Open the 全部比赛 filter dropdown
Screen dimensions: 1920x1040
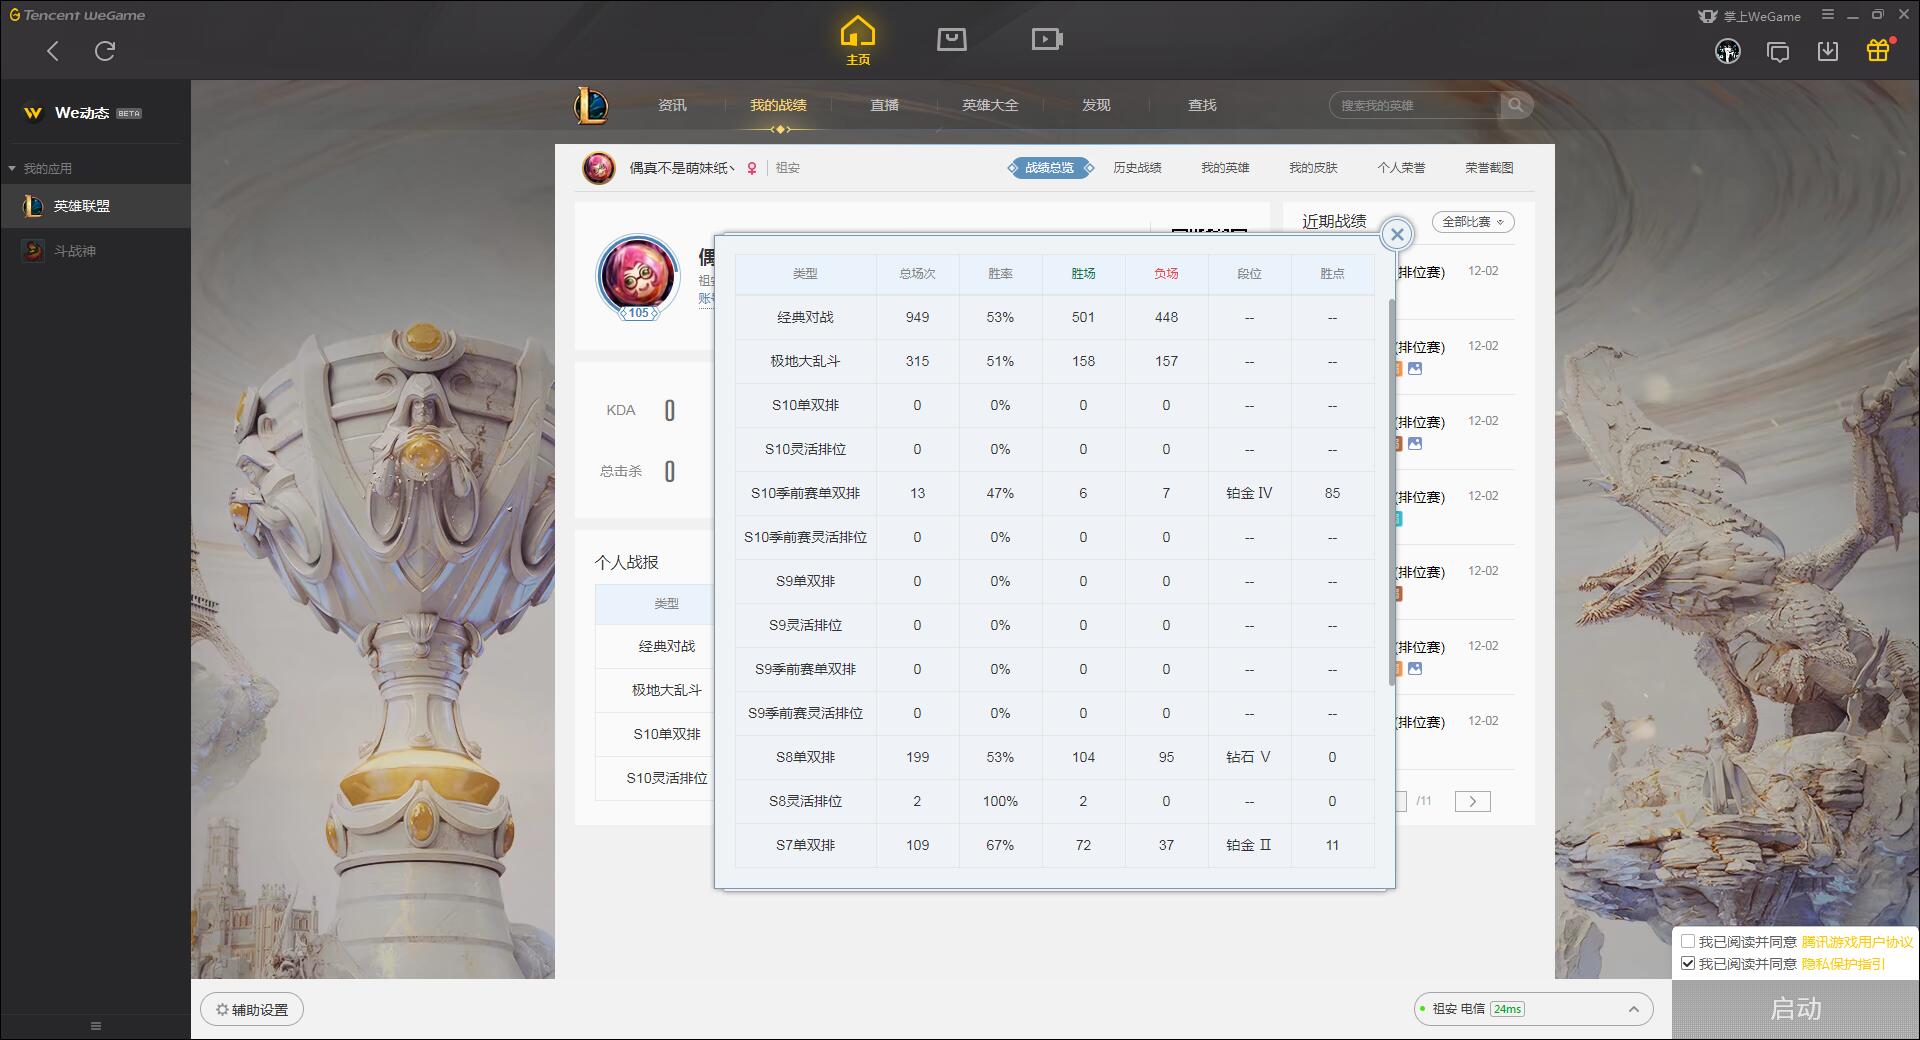[x=1473, y=222]
